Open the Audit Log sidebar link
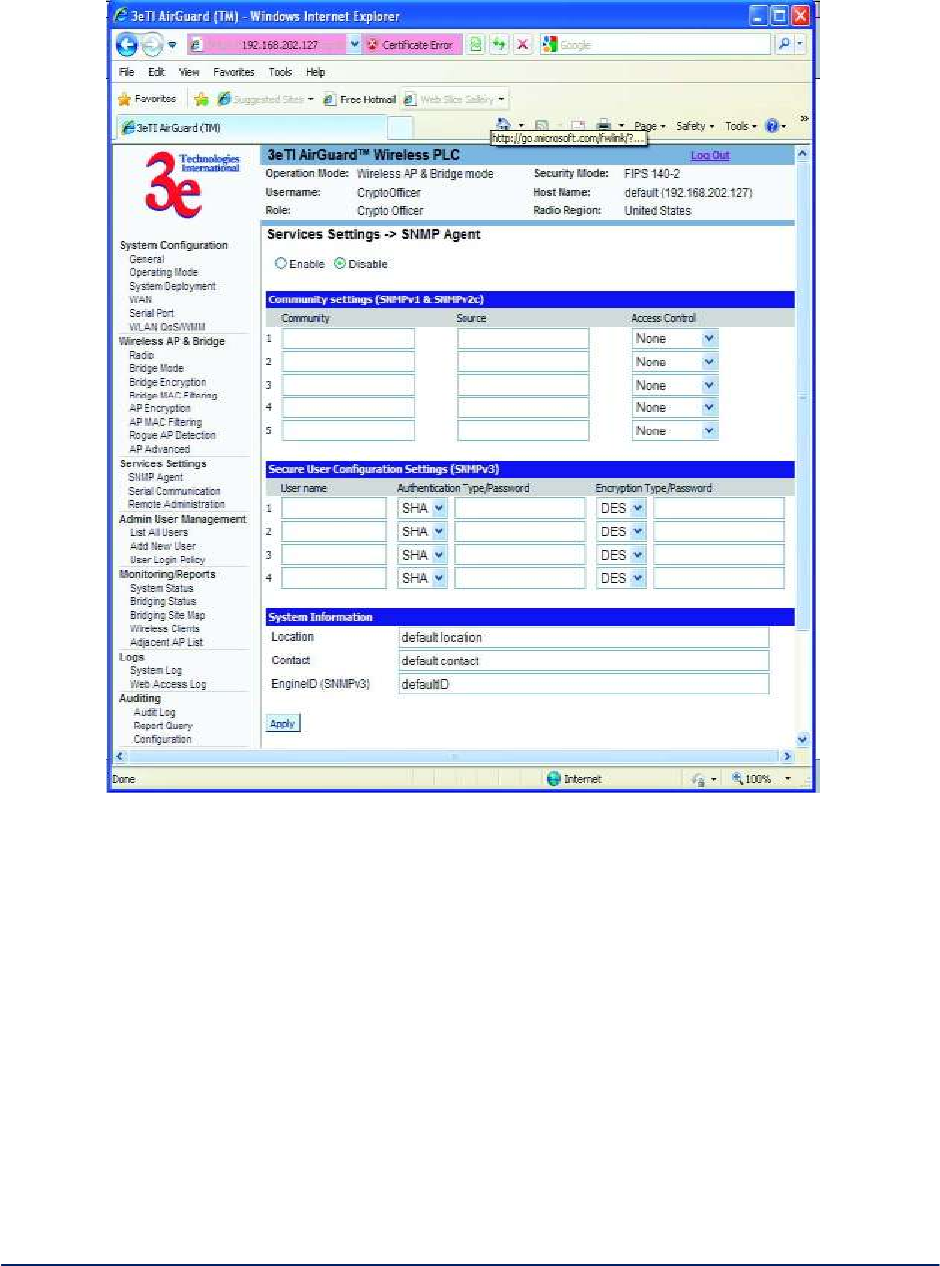This screenshot has width=940, height=1266. pyautogui.click(x=154, y=712)
